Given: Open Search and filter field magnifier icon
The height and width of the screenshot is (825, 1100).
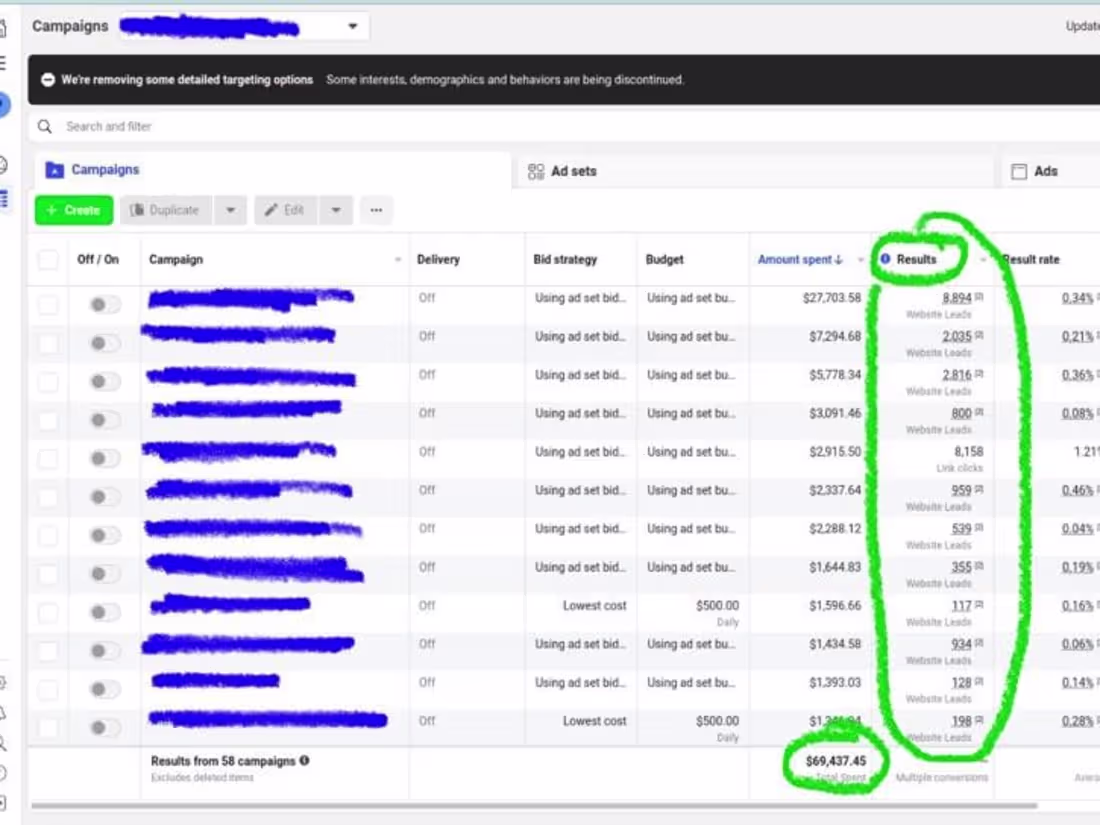Looking at the screenshot, I should click(44, 126).
